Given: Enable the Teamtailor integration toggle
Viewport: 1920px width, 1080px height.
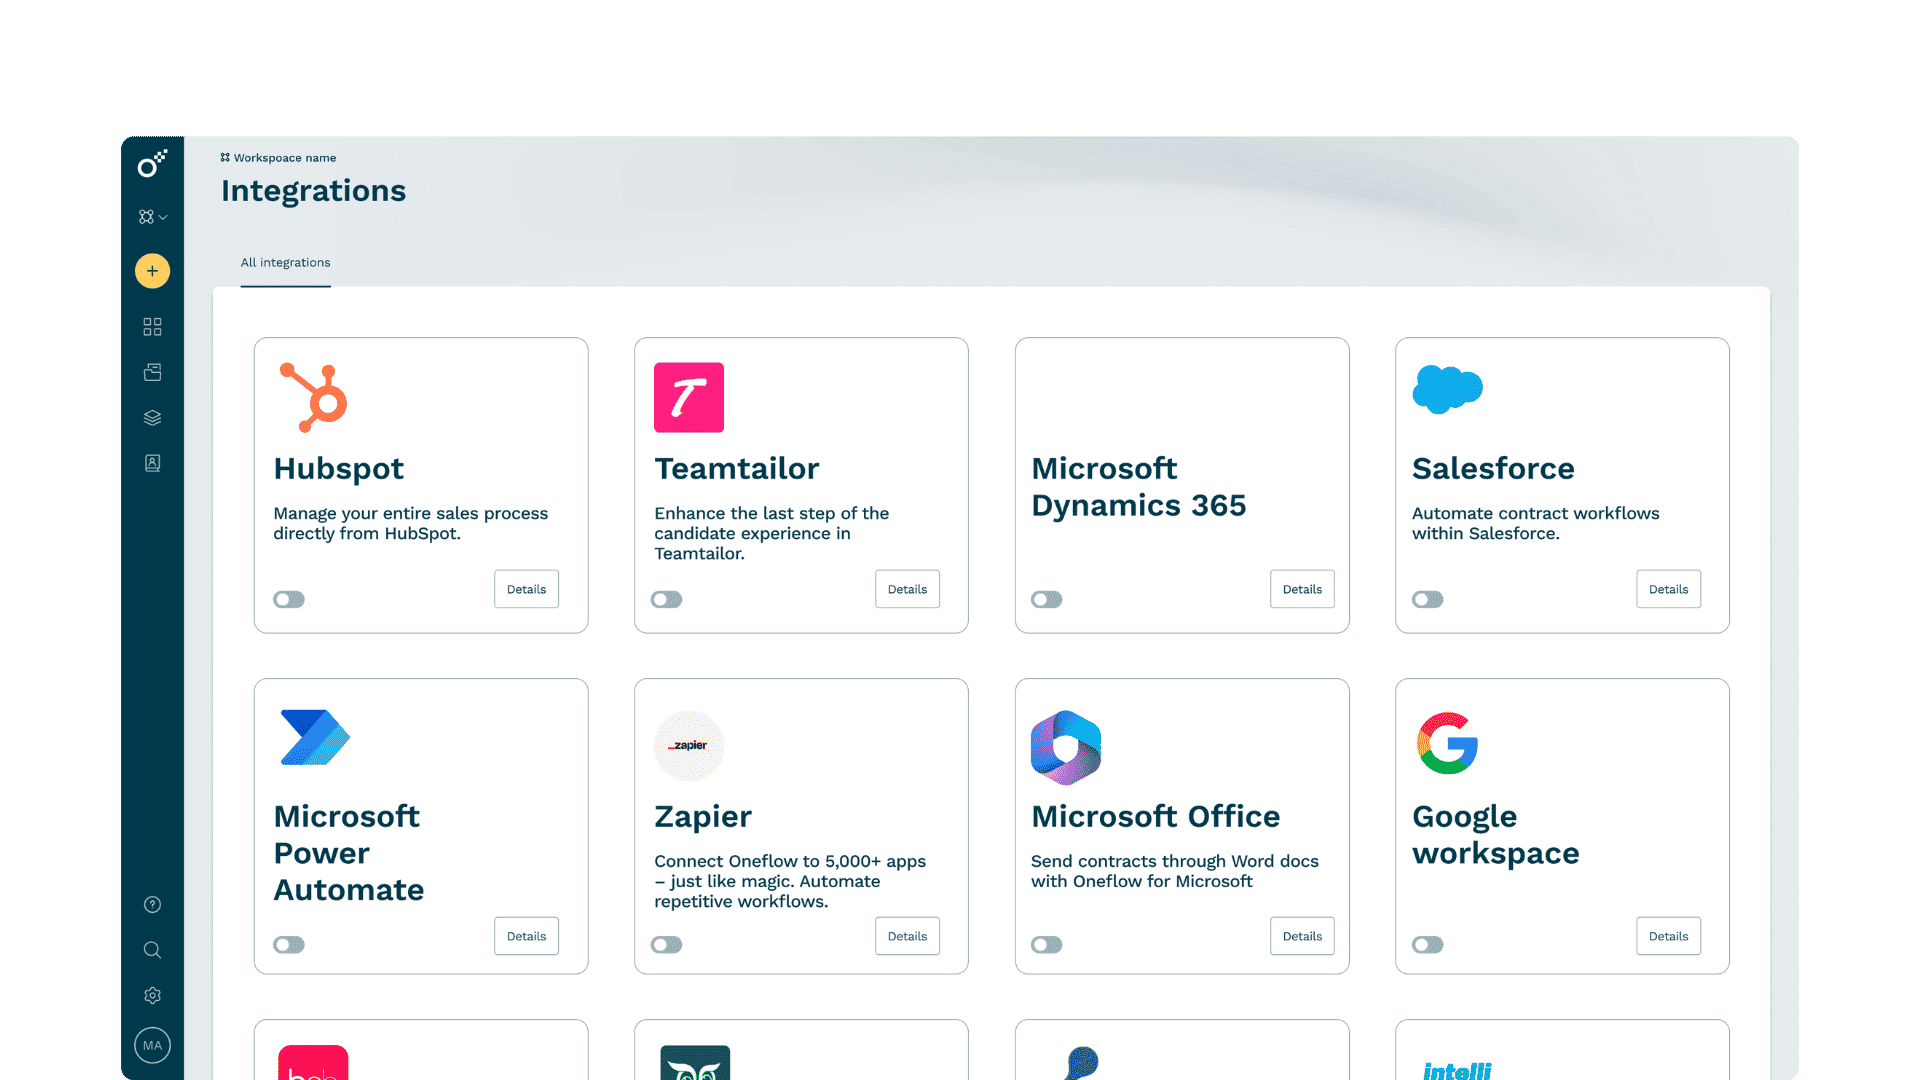Looking at the screenshot, I should pyautogui.click(x=666, y=600).
